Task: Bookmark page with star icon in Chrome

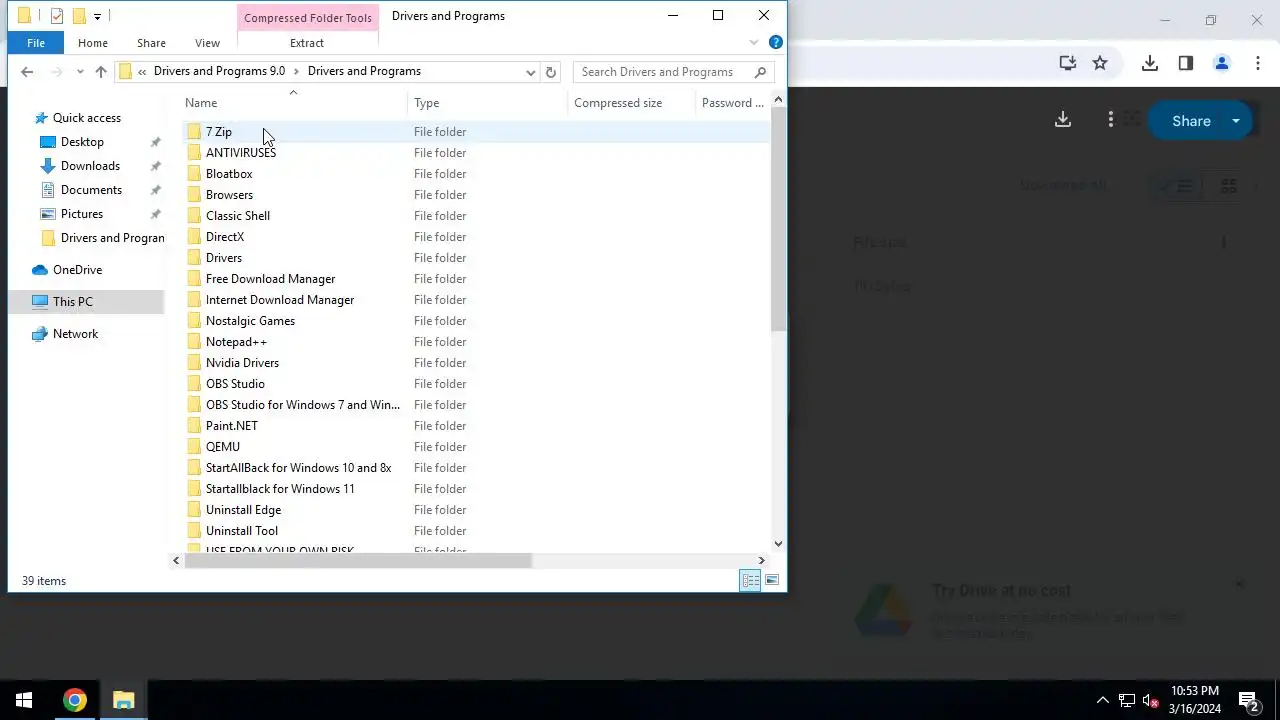Action: tap(1100, 63)
